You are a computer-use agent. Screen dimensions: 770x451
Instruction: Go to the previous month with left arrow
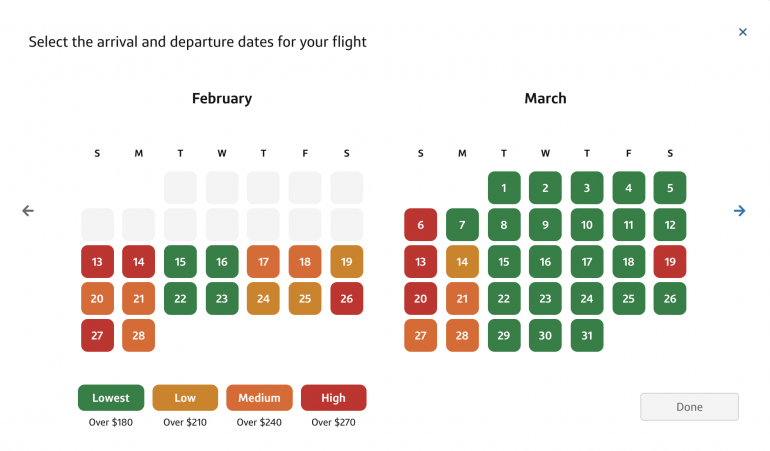(28, 211)
